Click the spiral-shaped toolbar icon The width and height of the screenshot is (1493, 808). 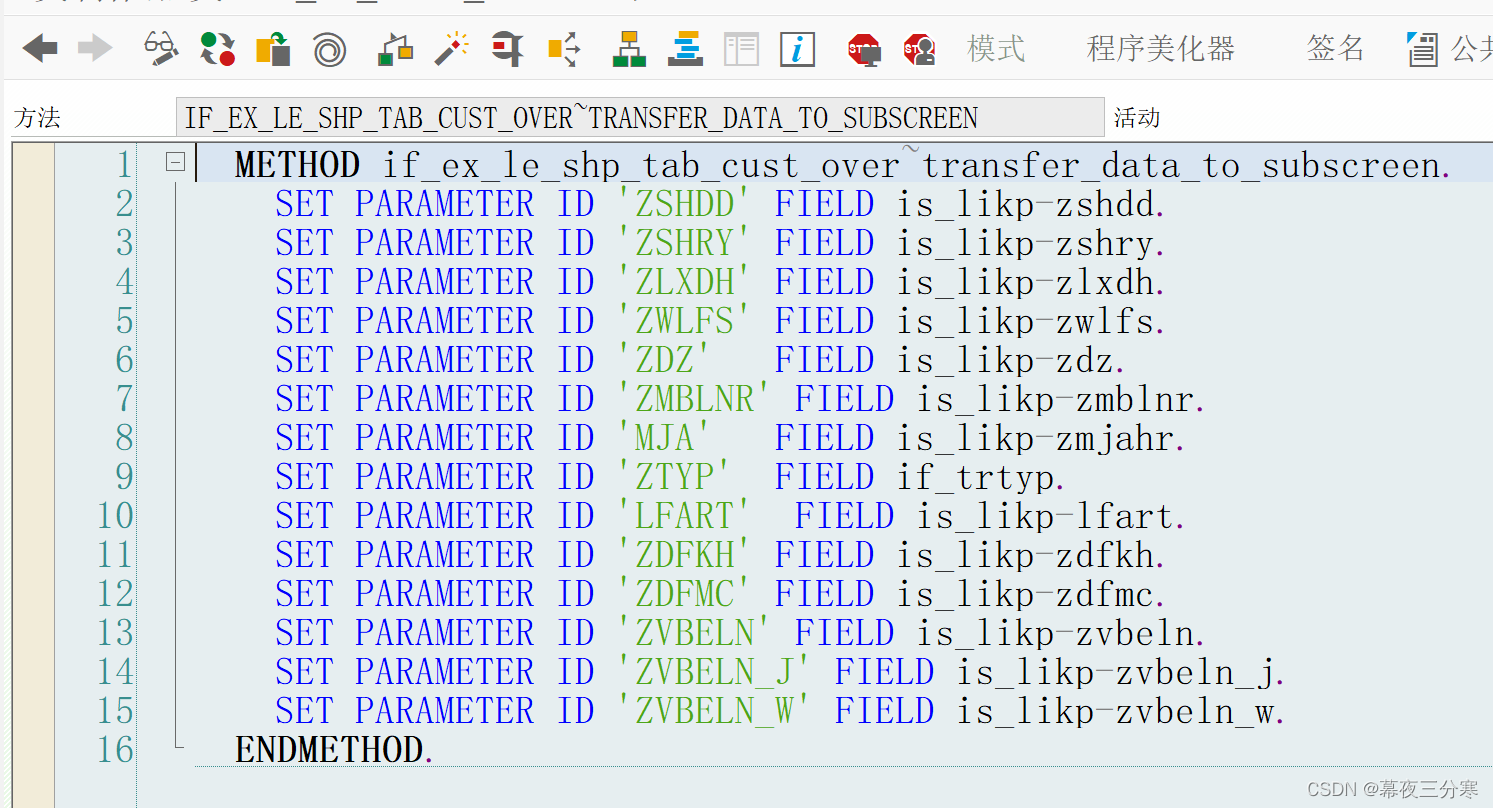330,47
